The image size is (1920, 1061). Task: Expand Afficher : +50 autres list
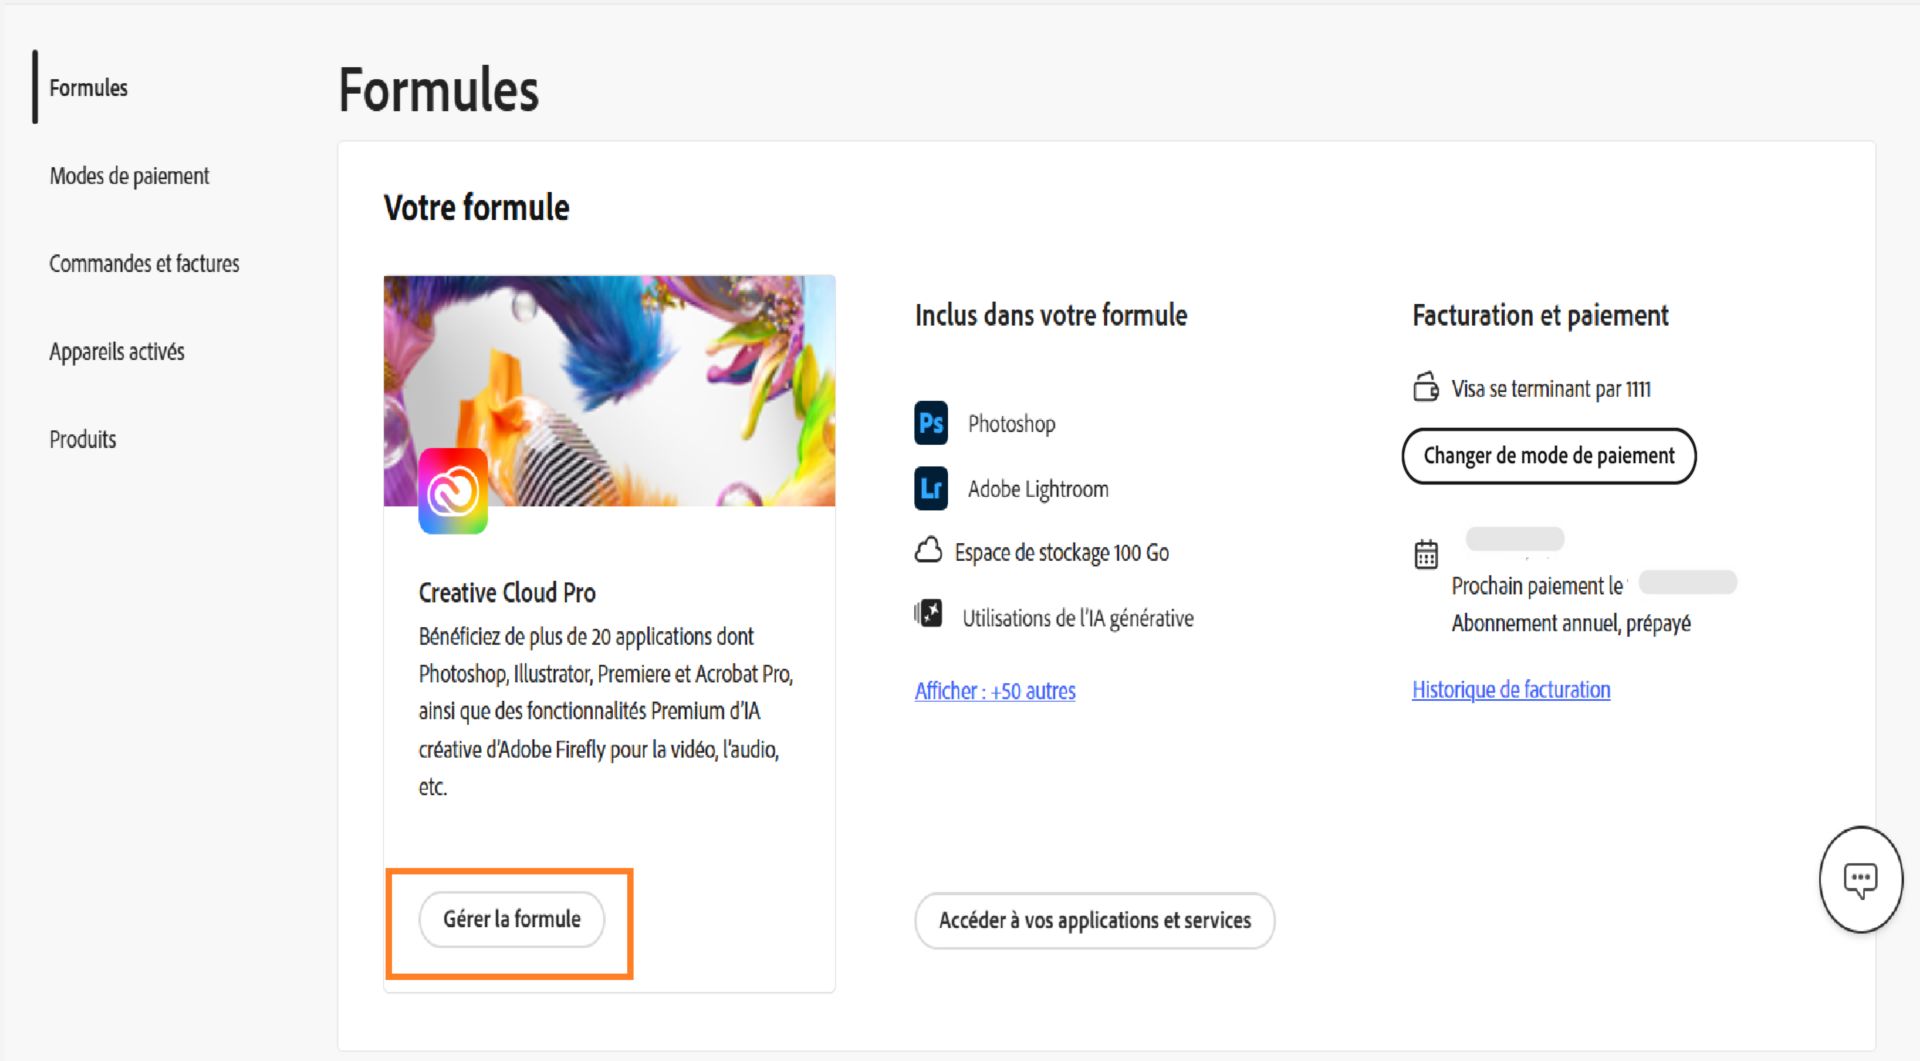coord(994,691)
